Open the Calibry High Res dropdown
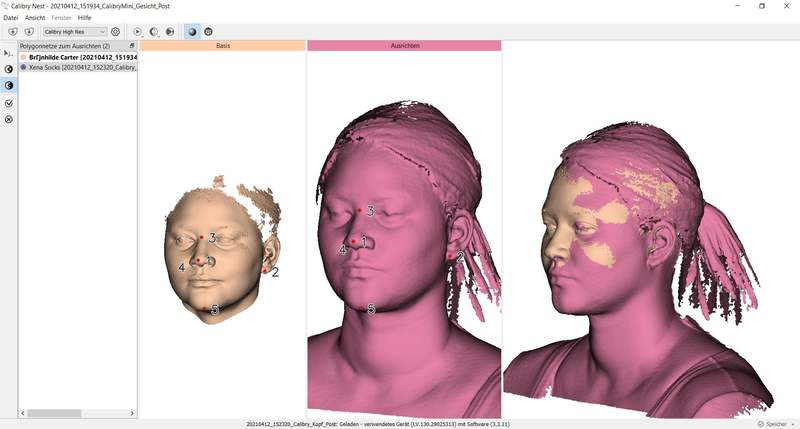This screenshot has height=429, width=800. click(x=74, y=32)
